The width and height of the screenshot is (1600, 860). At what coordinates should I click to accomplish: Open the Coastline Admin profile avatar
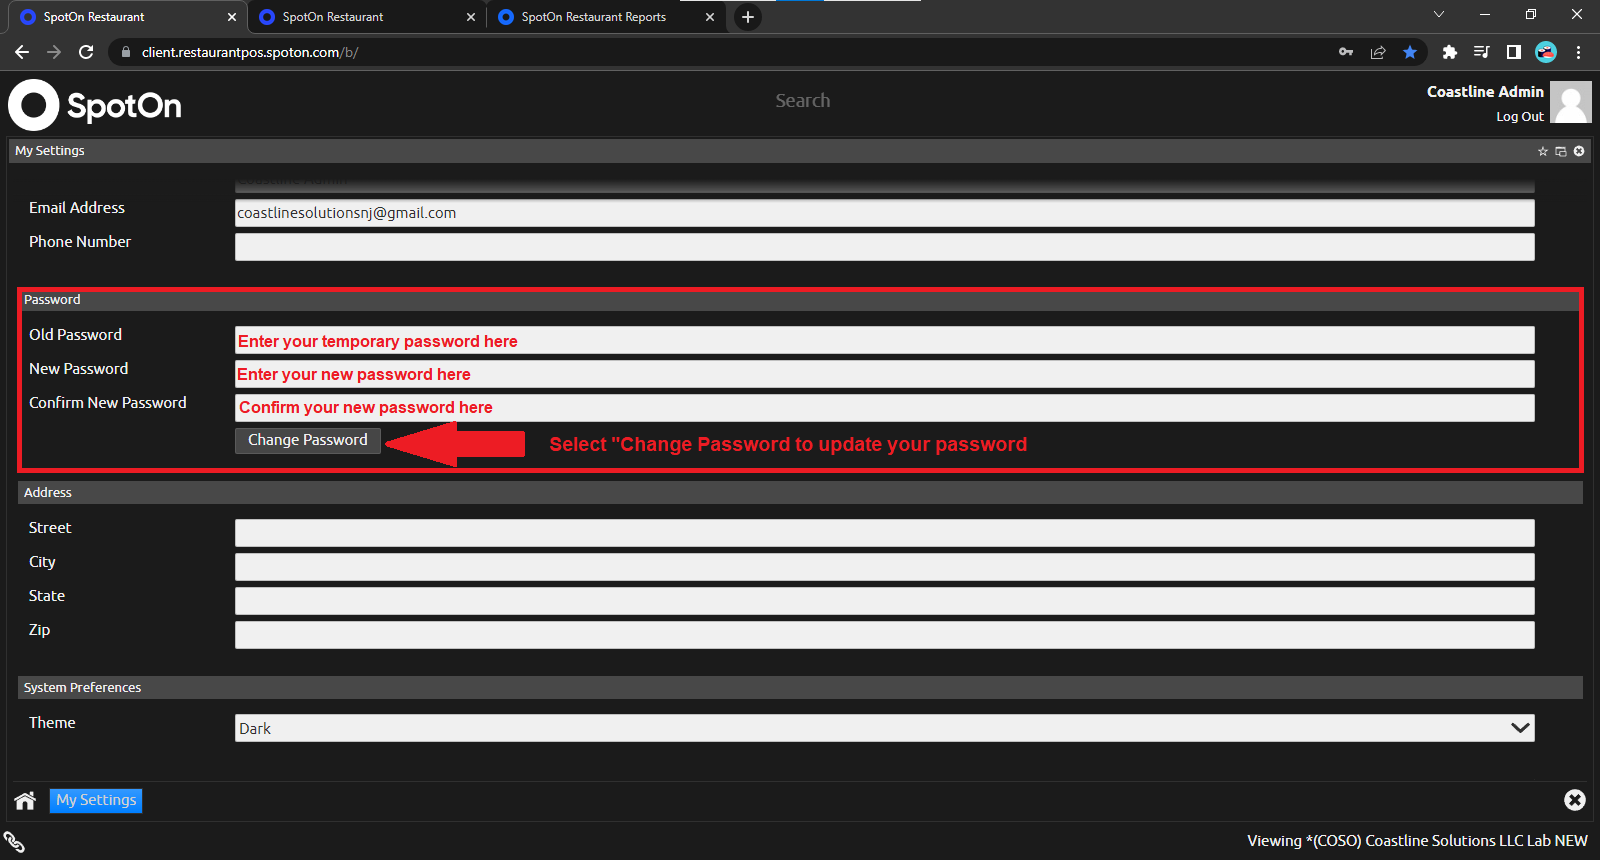point(1571,102)
